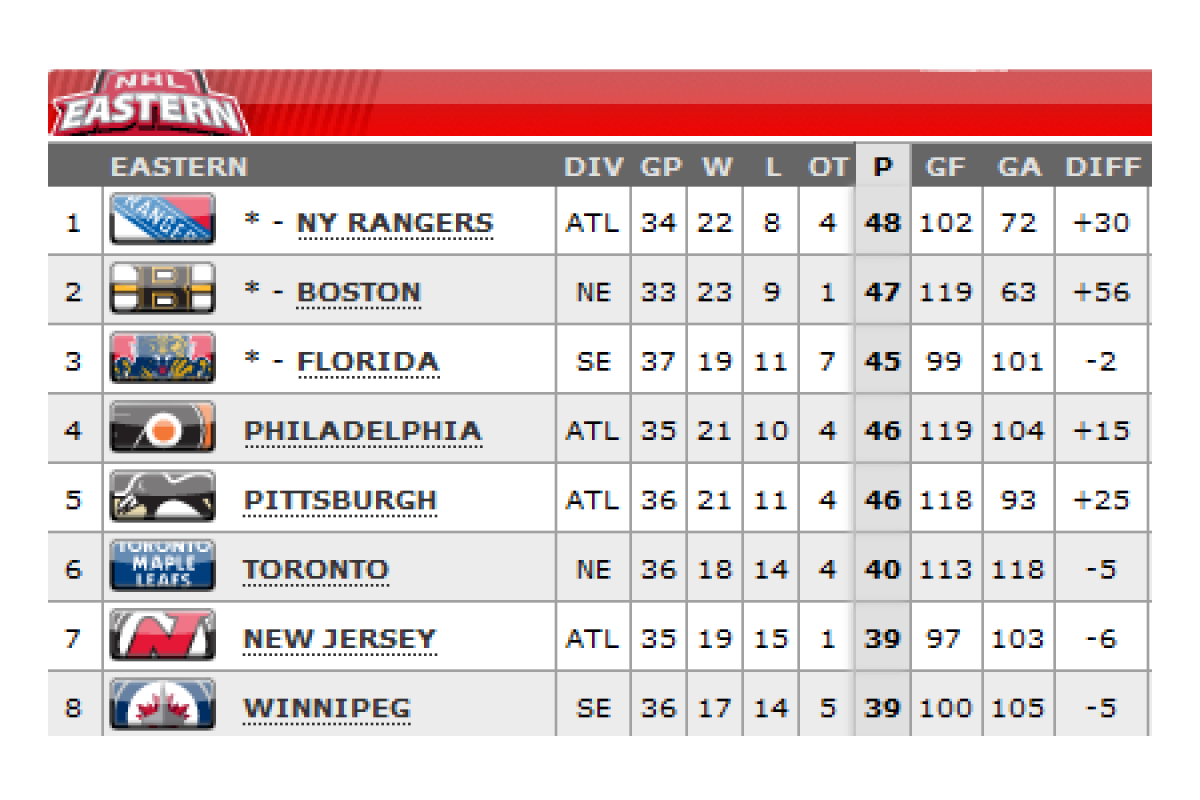Image resolution: width=1200 pixels, height=800 pixels.
Task: Open the NY Rangers team link
Action: tap(395, 222)
